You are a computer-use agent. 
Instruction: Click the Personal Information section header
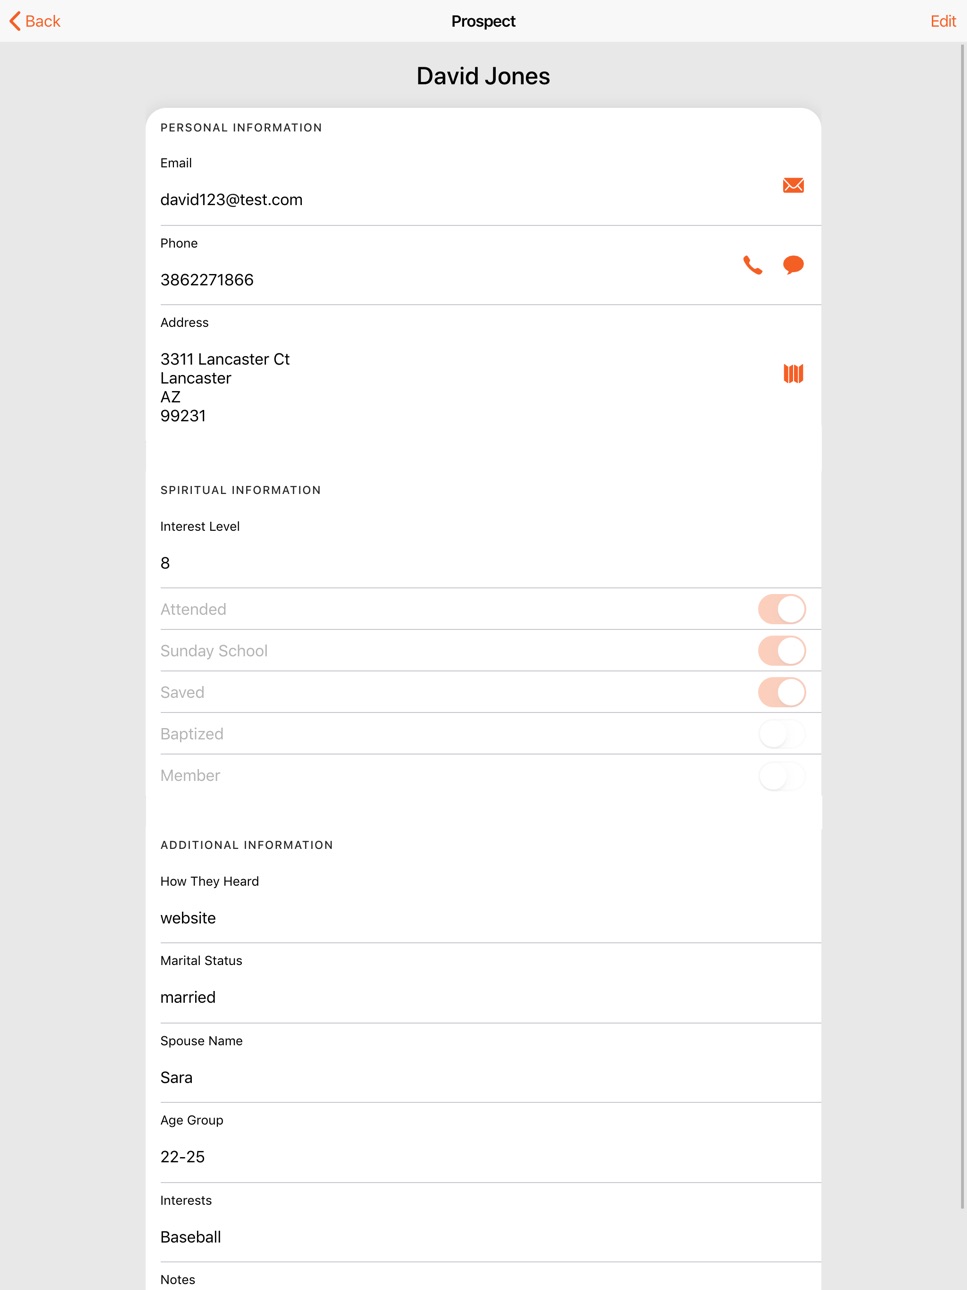pos(241,128)
